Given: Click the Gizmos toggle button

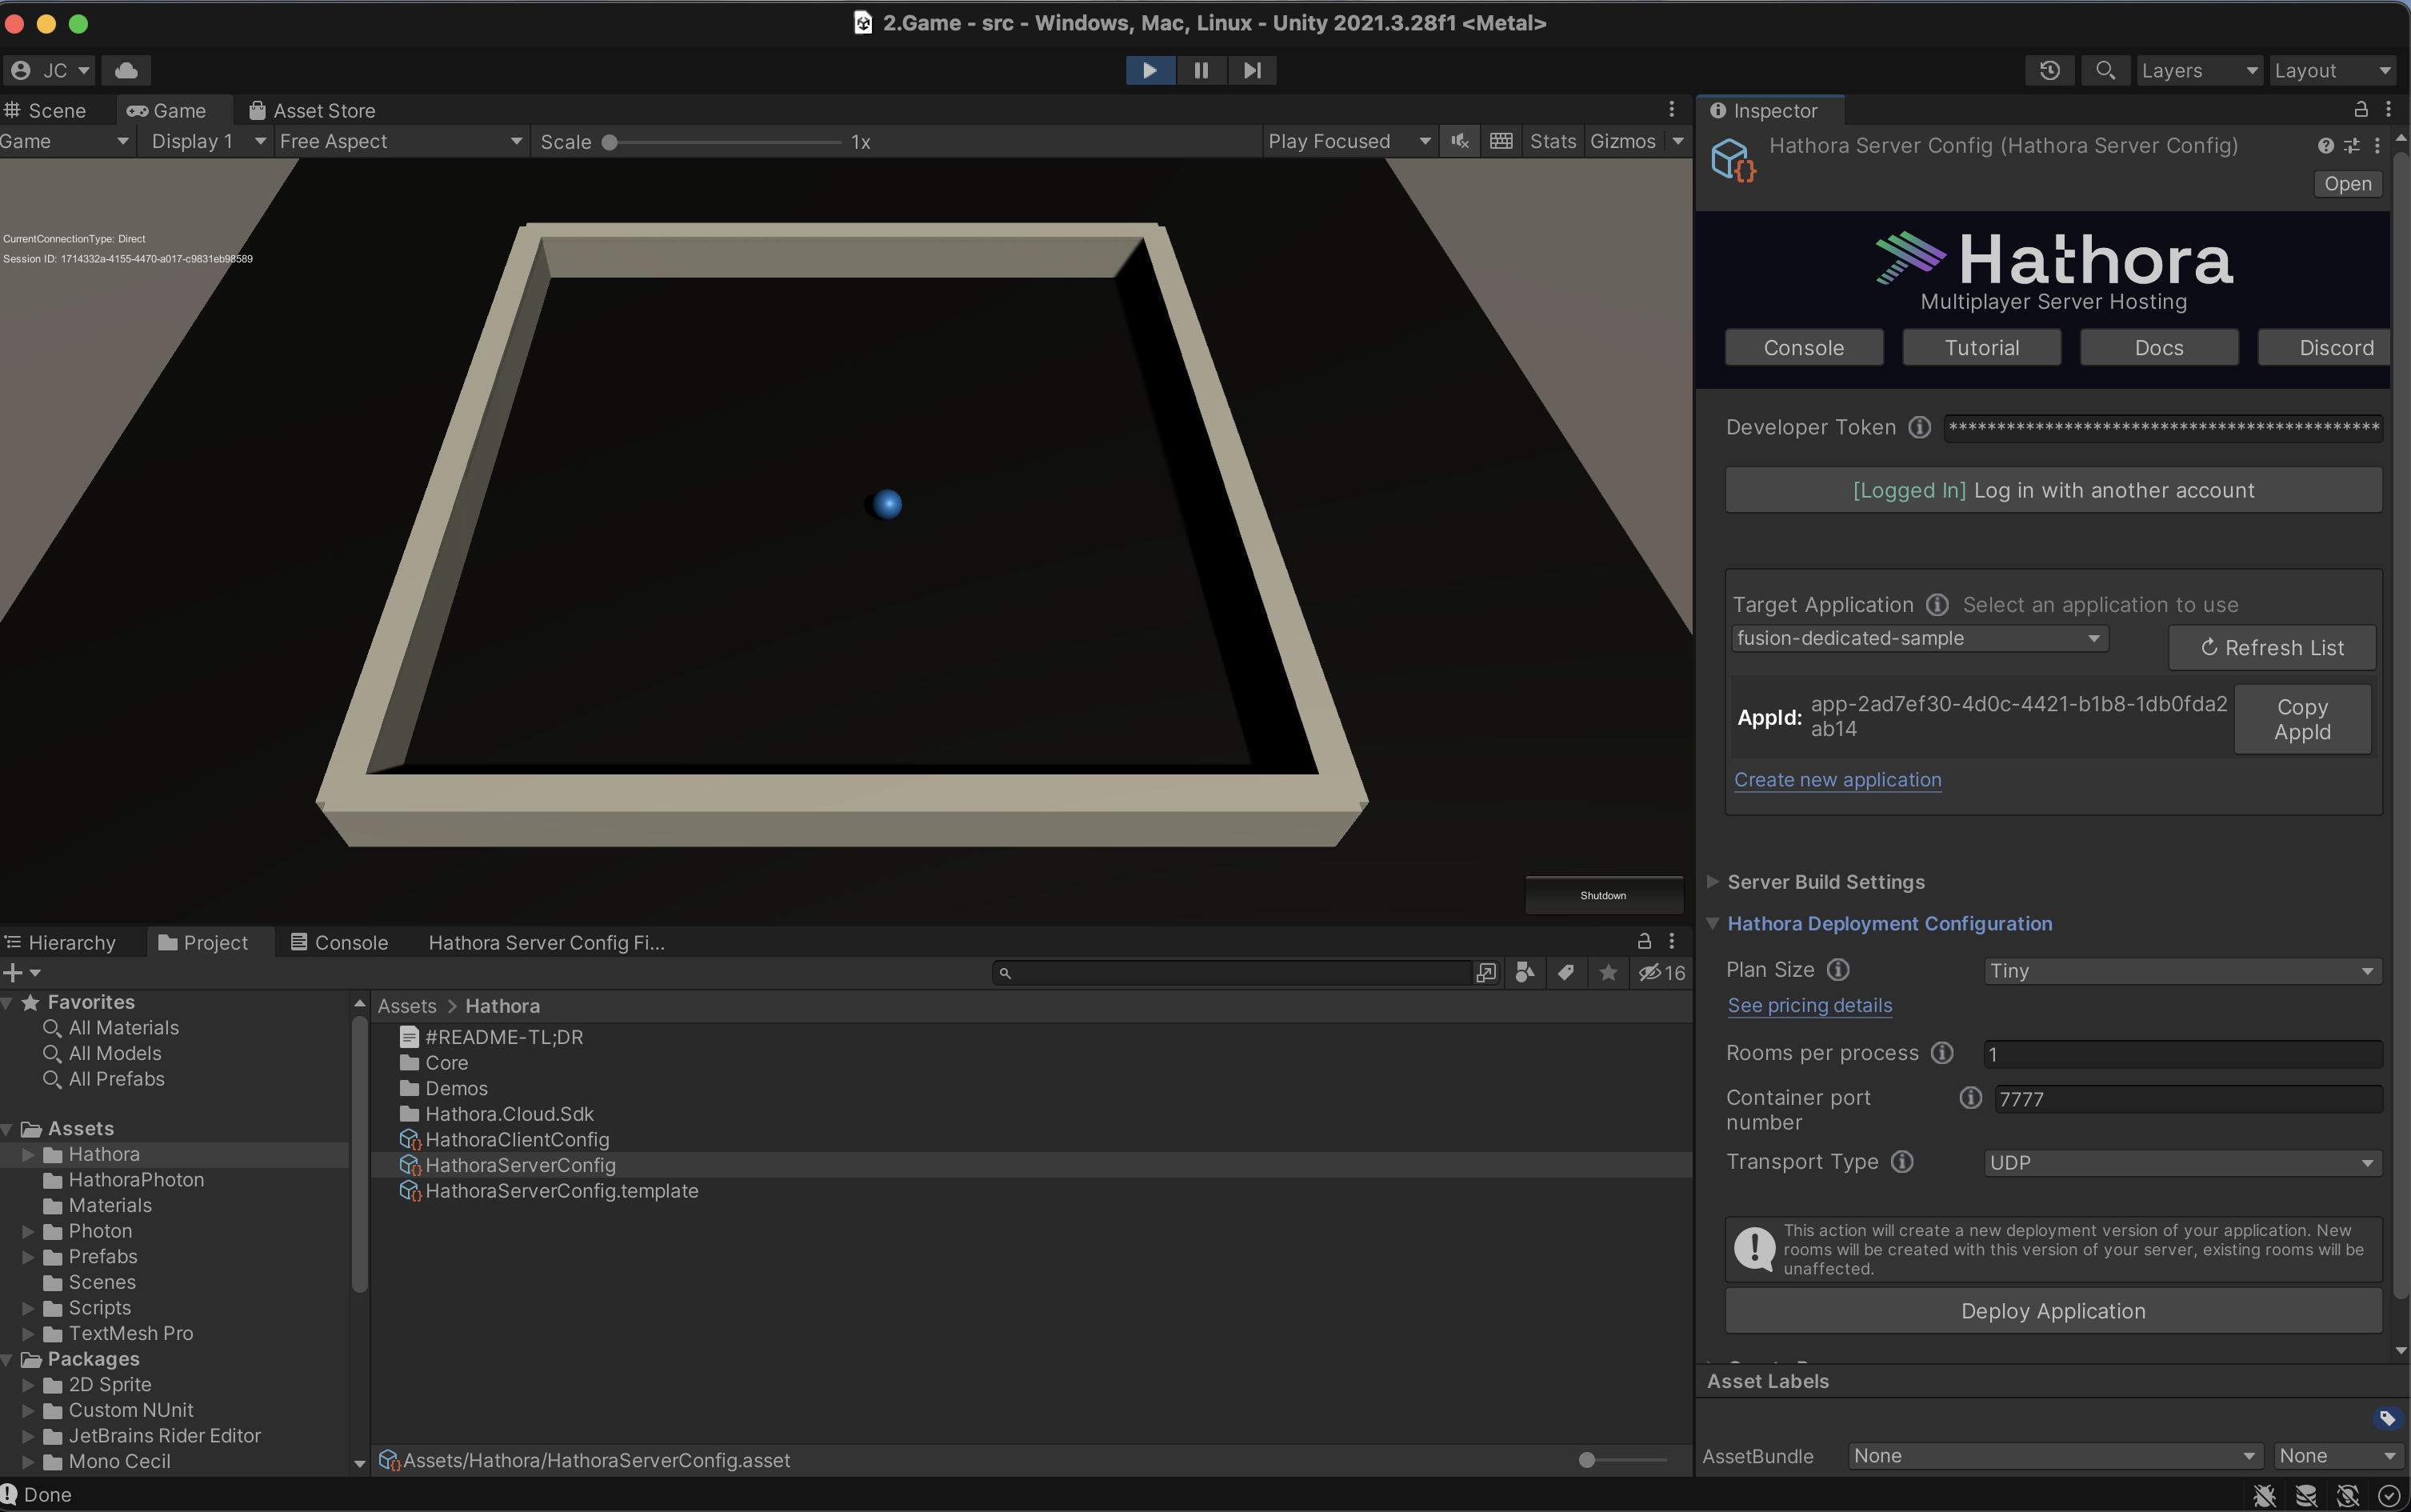Looking at the screenshot, I should 1619,141.
